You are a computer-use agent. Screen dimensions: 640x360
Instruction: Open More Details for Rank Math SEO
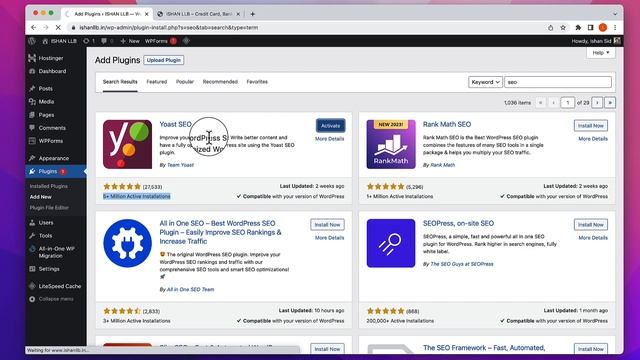click(x=593, y=139)
